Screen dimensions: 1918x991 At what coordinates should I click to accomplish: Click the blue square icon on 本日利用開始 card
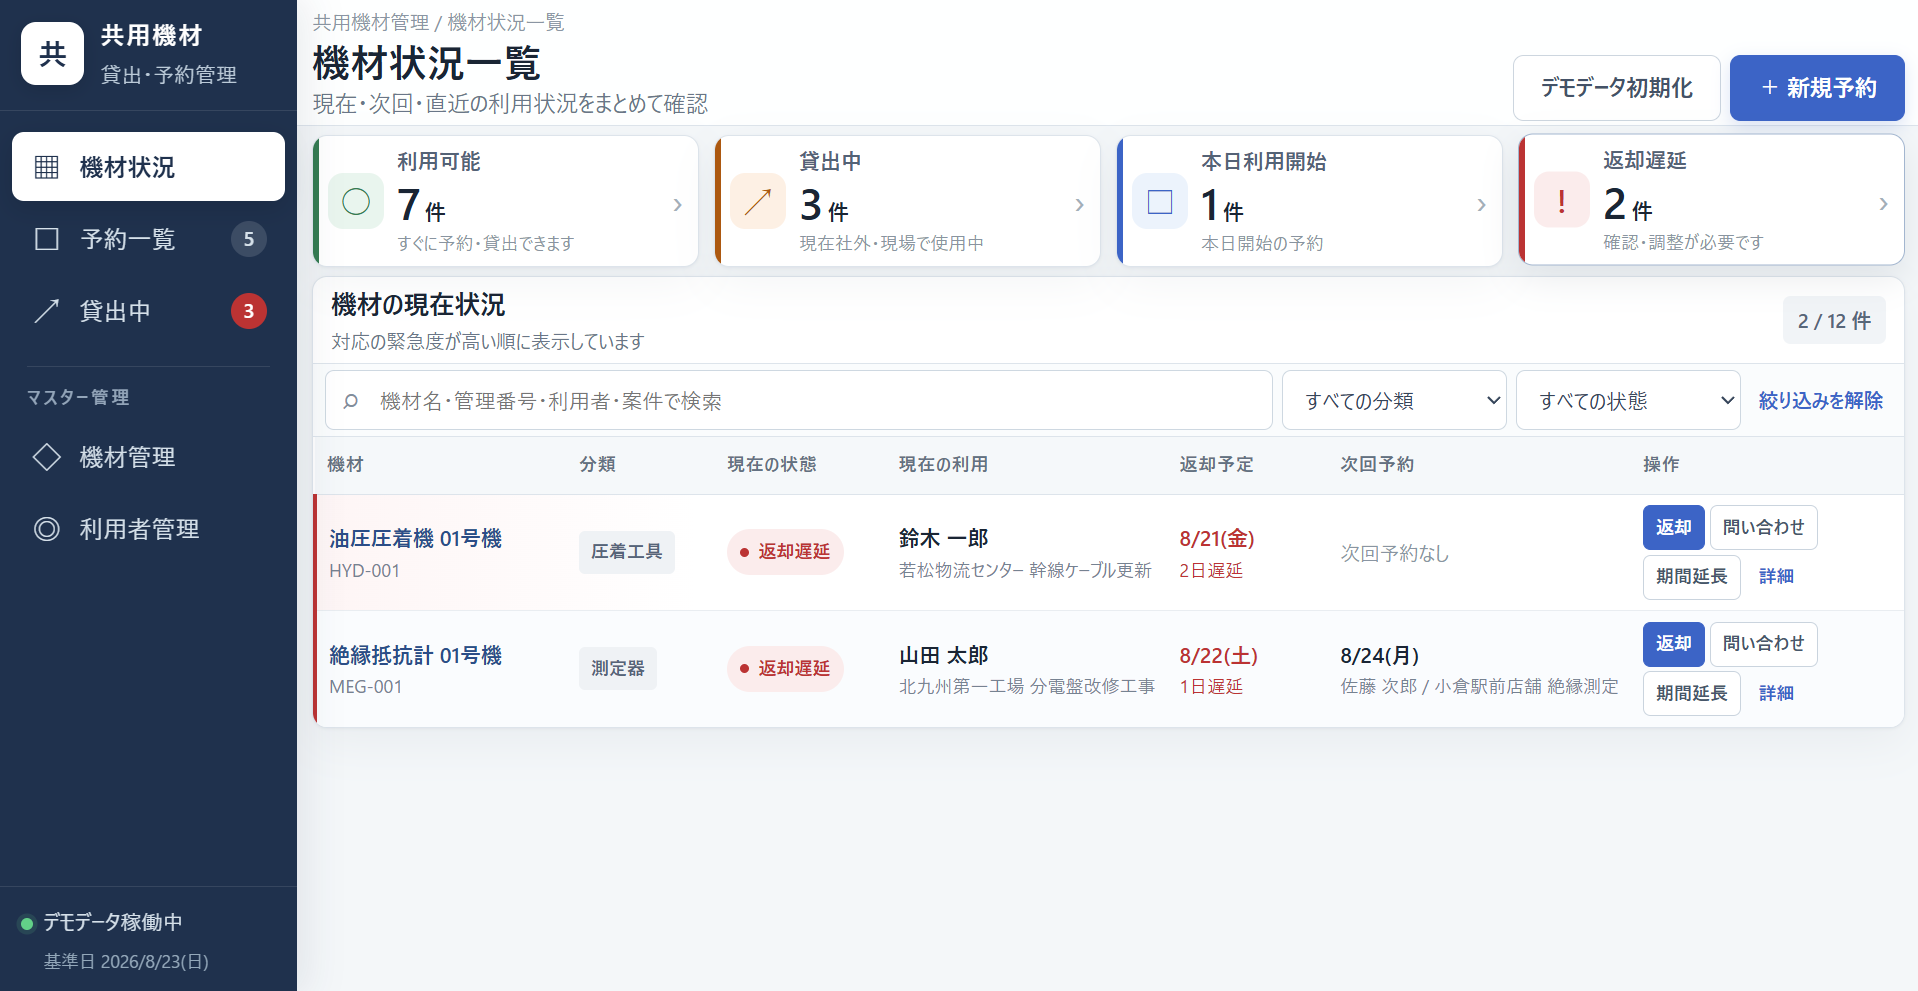[1160, 202]
